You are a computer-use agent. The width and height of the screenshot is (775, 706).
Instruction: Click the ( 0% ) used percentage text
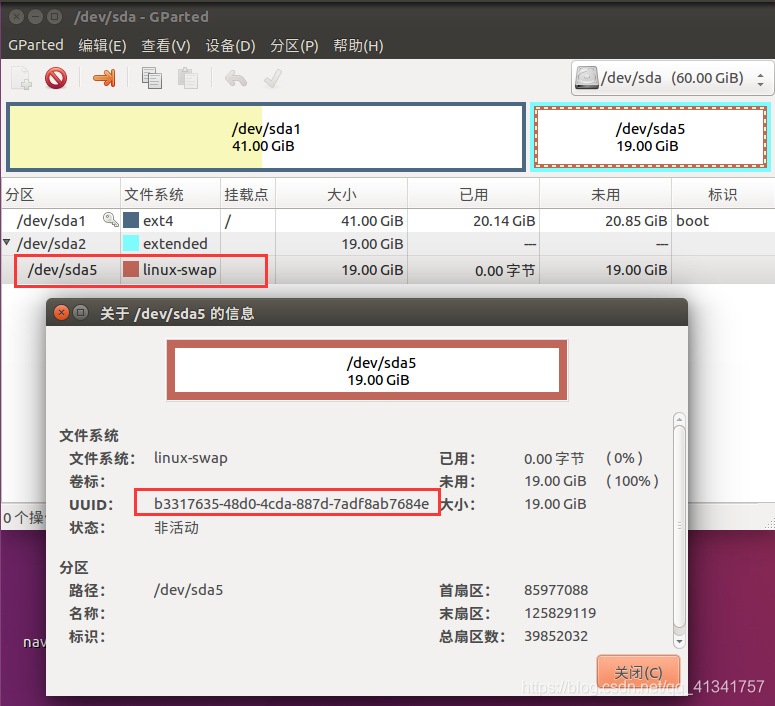coord(624,458)
